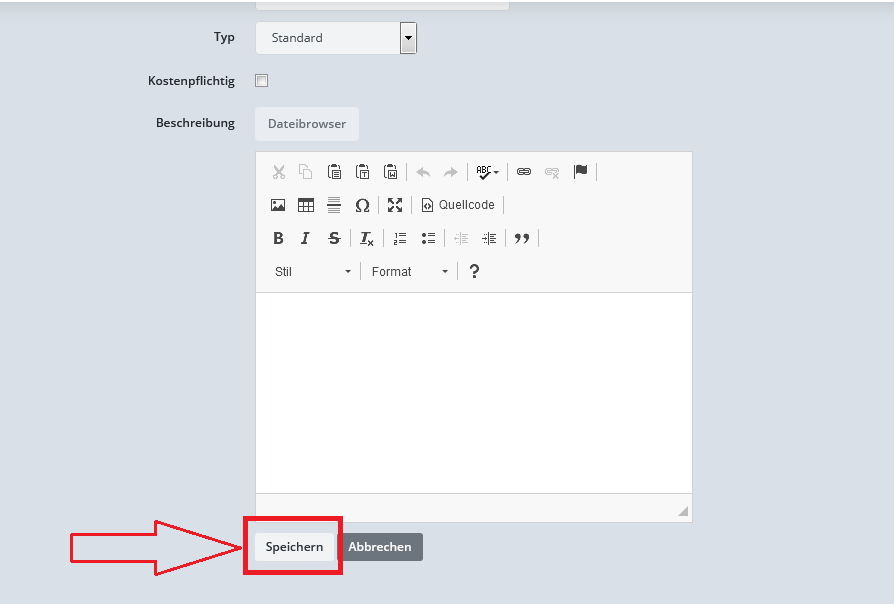Click in the Beschreibung text area

tap(474, 393)
